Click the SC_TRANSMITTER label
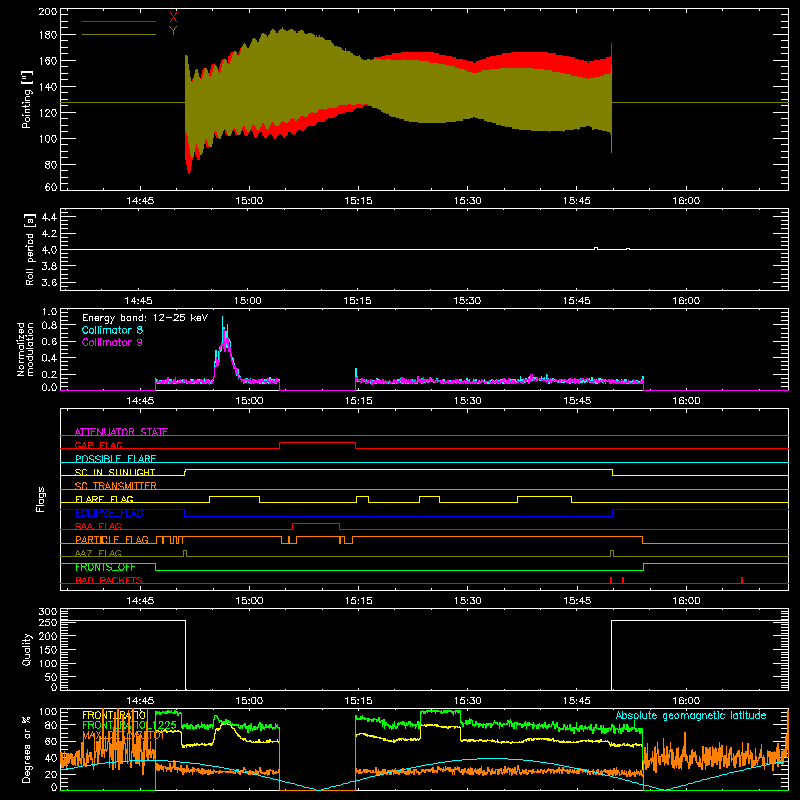This screenshot has height=800, width=800. (116, 486)
